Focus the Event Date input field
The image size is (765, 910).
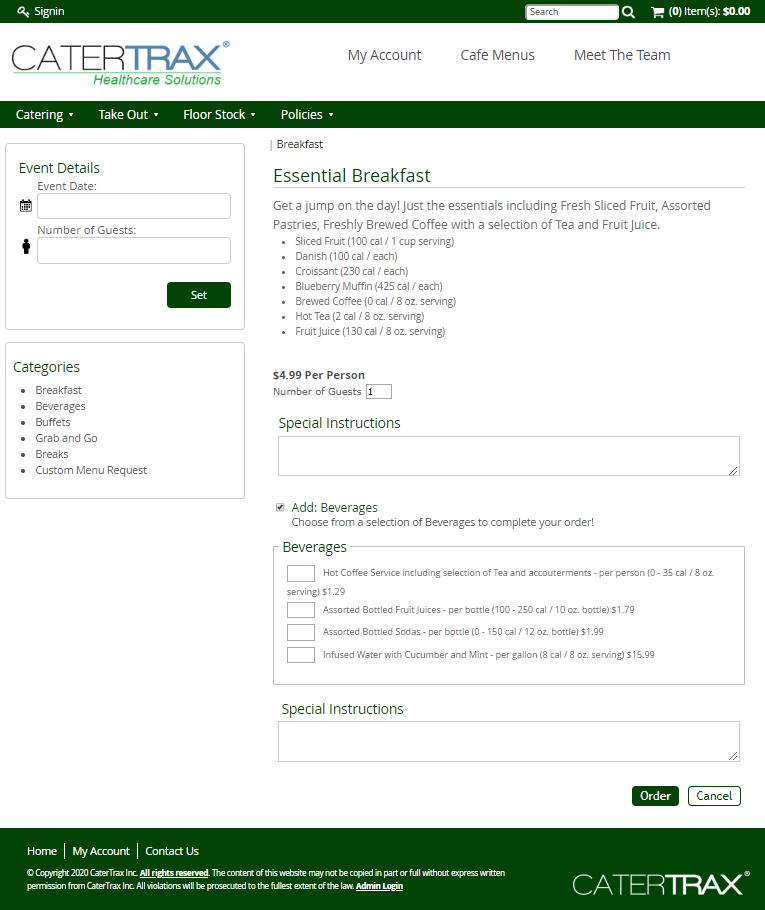134,206
